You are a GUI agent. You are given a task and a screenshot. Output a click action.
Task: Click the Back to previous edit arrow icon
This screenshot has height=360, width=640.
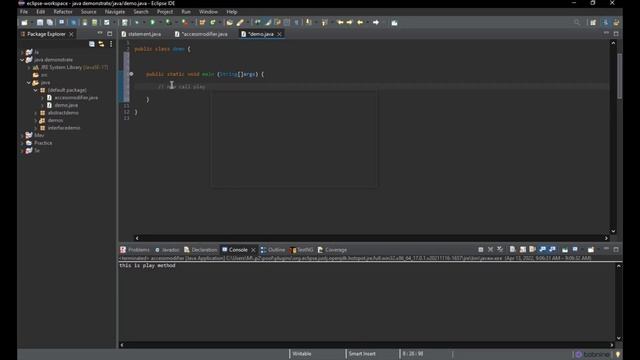click(x=360, y=22)
